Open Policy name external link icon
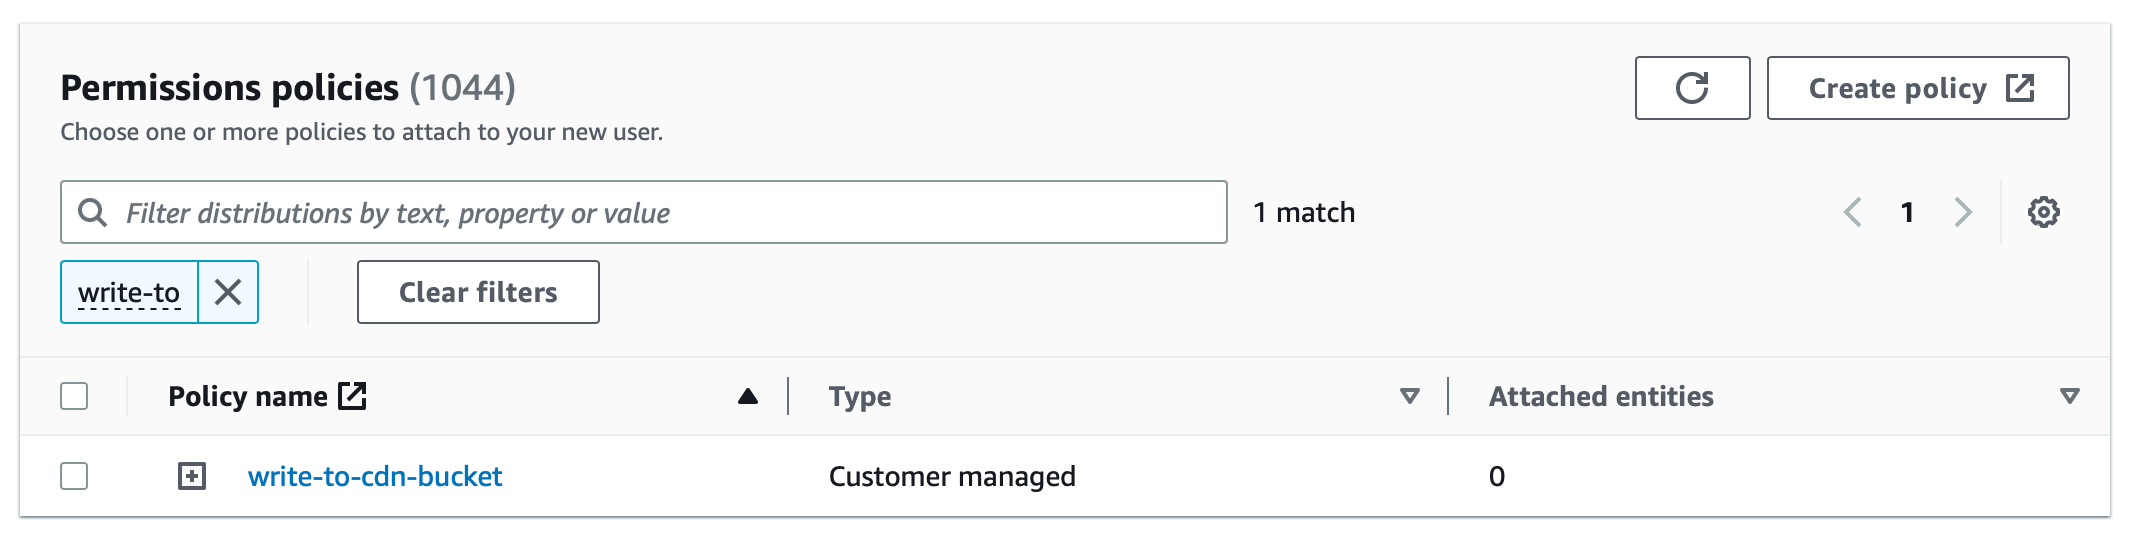Image resolution: width=2140 pixels, height=540 pixels. click(x=352, y=396)
